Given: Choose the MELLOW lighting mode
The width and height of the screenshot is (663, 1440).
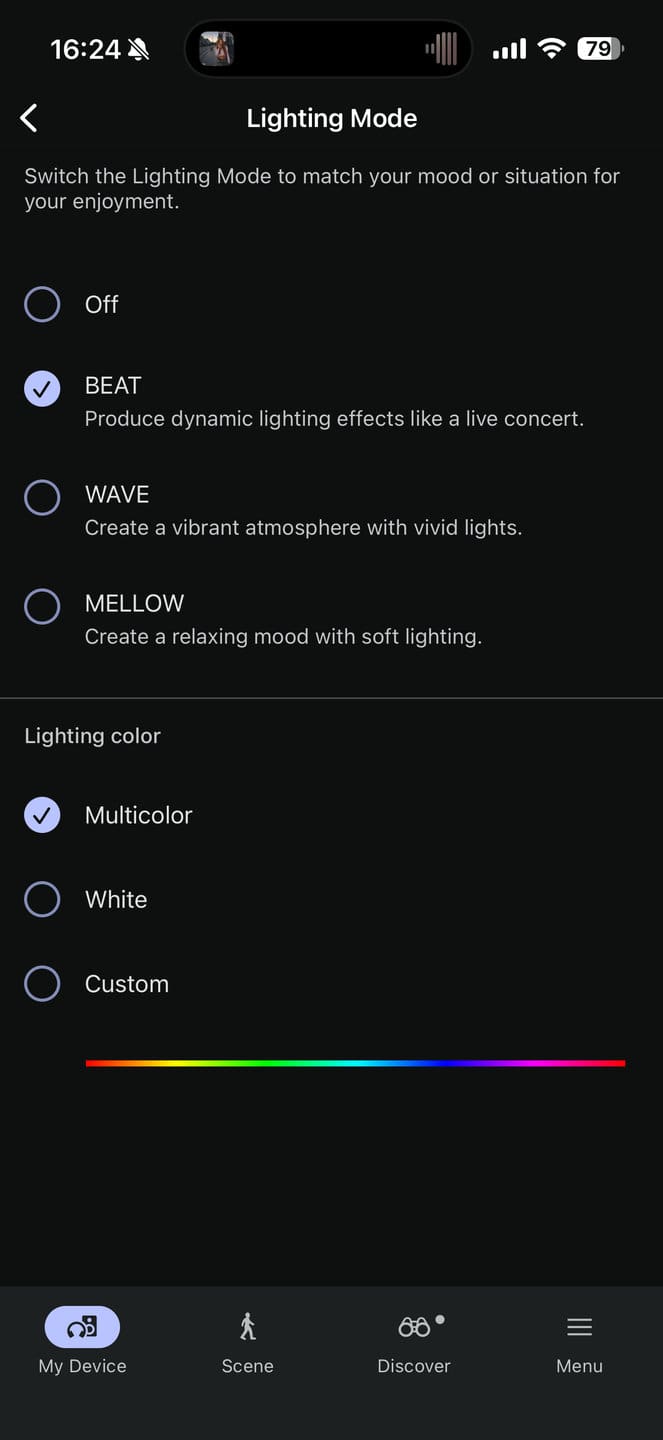Looking at the screenshot, I should tap(42, 606).
